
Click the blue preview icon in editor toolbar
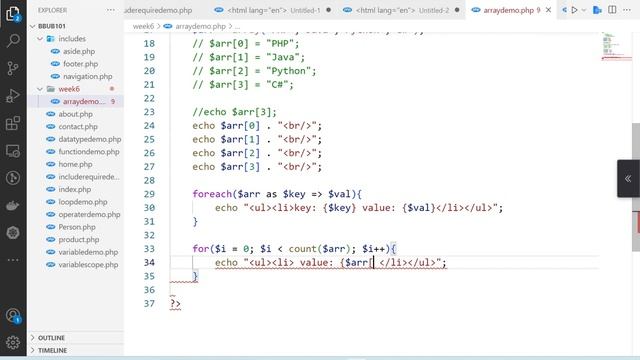click(597, 10)
